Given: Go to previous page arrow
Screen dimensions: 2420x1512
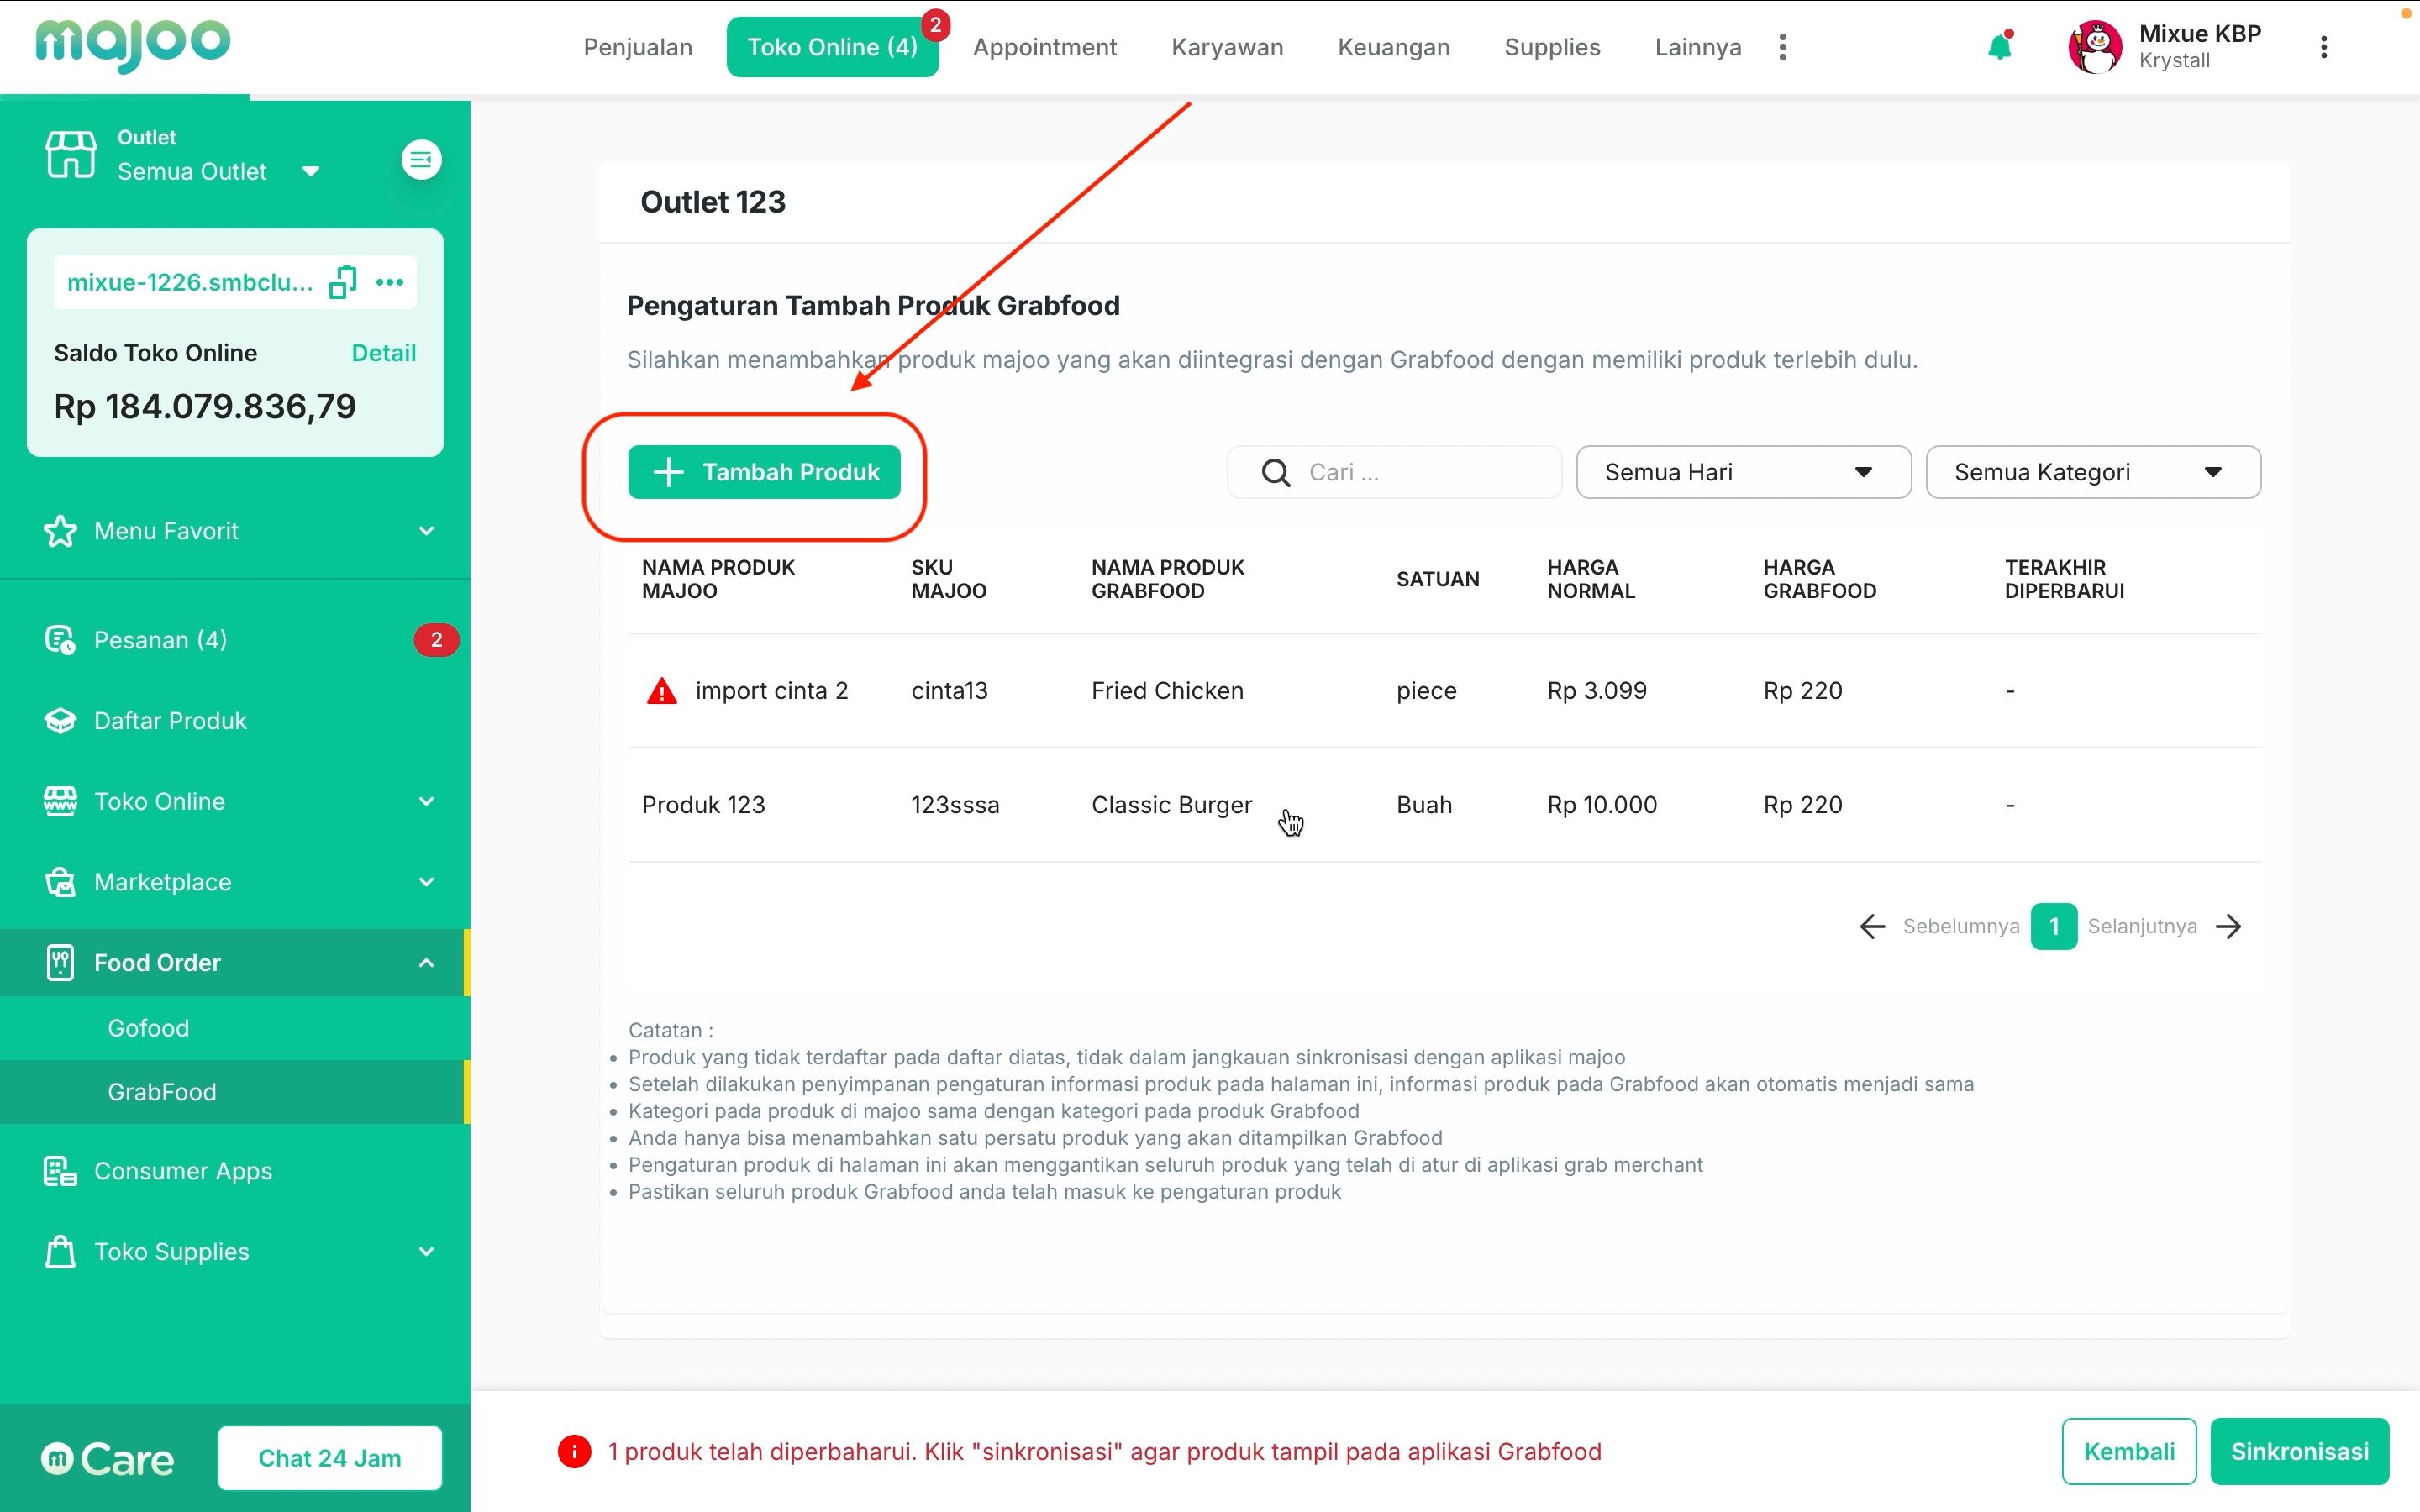Looking at the screenshot, I should (x=1872, y=926).
